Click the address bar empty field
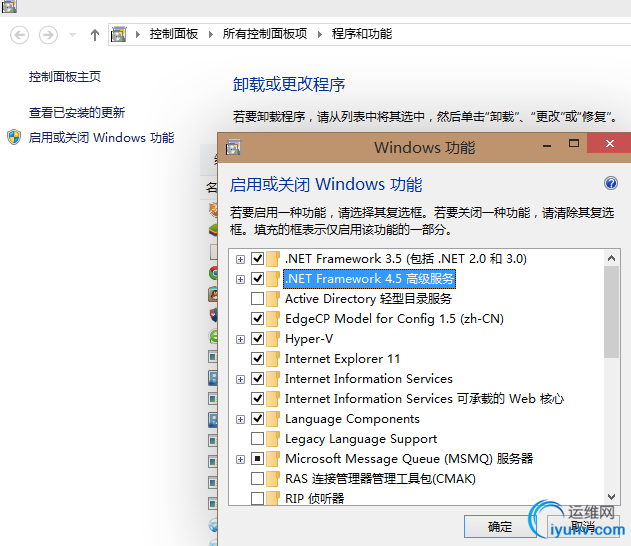The image size is (631, 546). point(511,35)
